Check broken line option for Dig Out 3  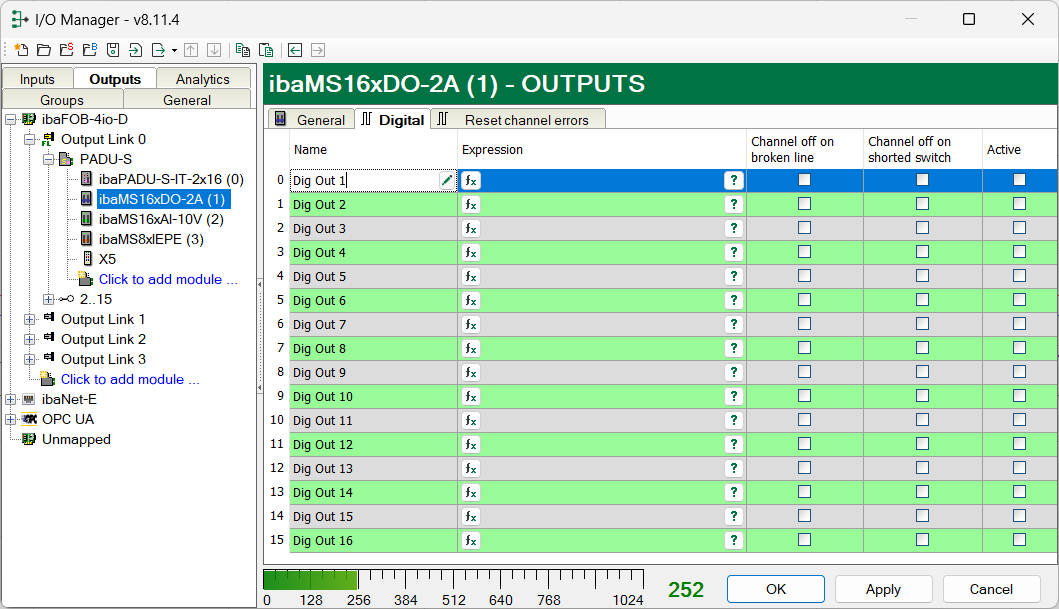804,228
